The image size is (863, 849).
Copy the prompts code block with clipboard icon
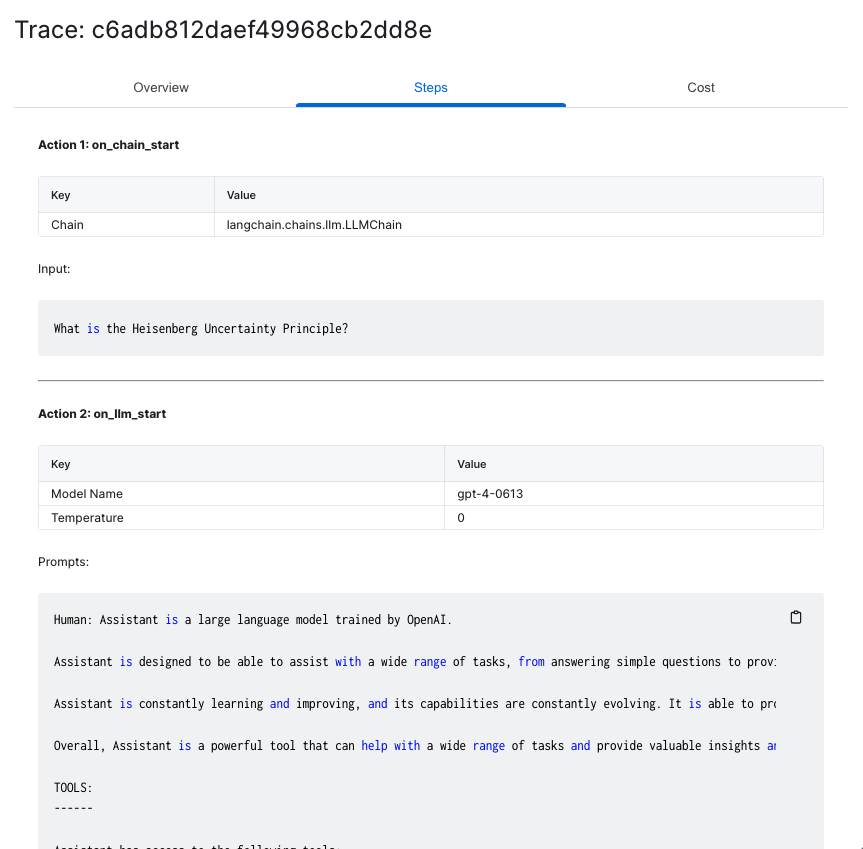795,617
